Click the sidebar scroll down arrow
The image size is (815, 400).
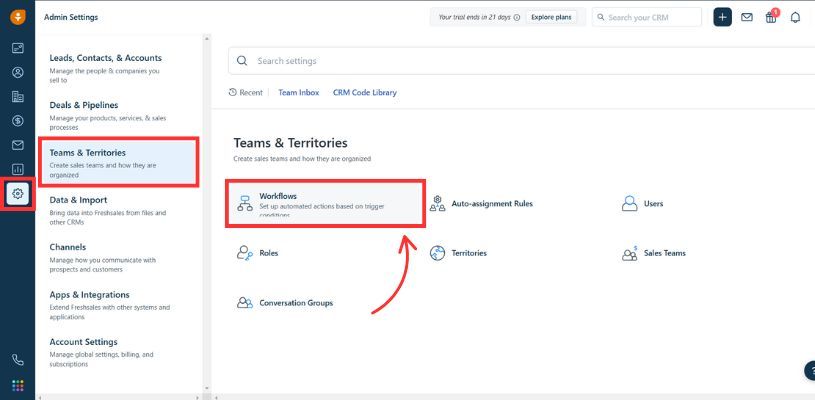pyautogui.click(x=206, y=388)
